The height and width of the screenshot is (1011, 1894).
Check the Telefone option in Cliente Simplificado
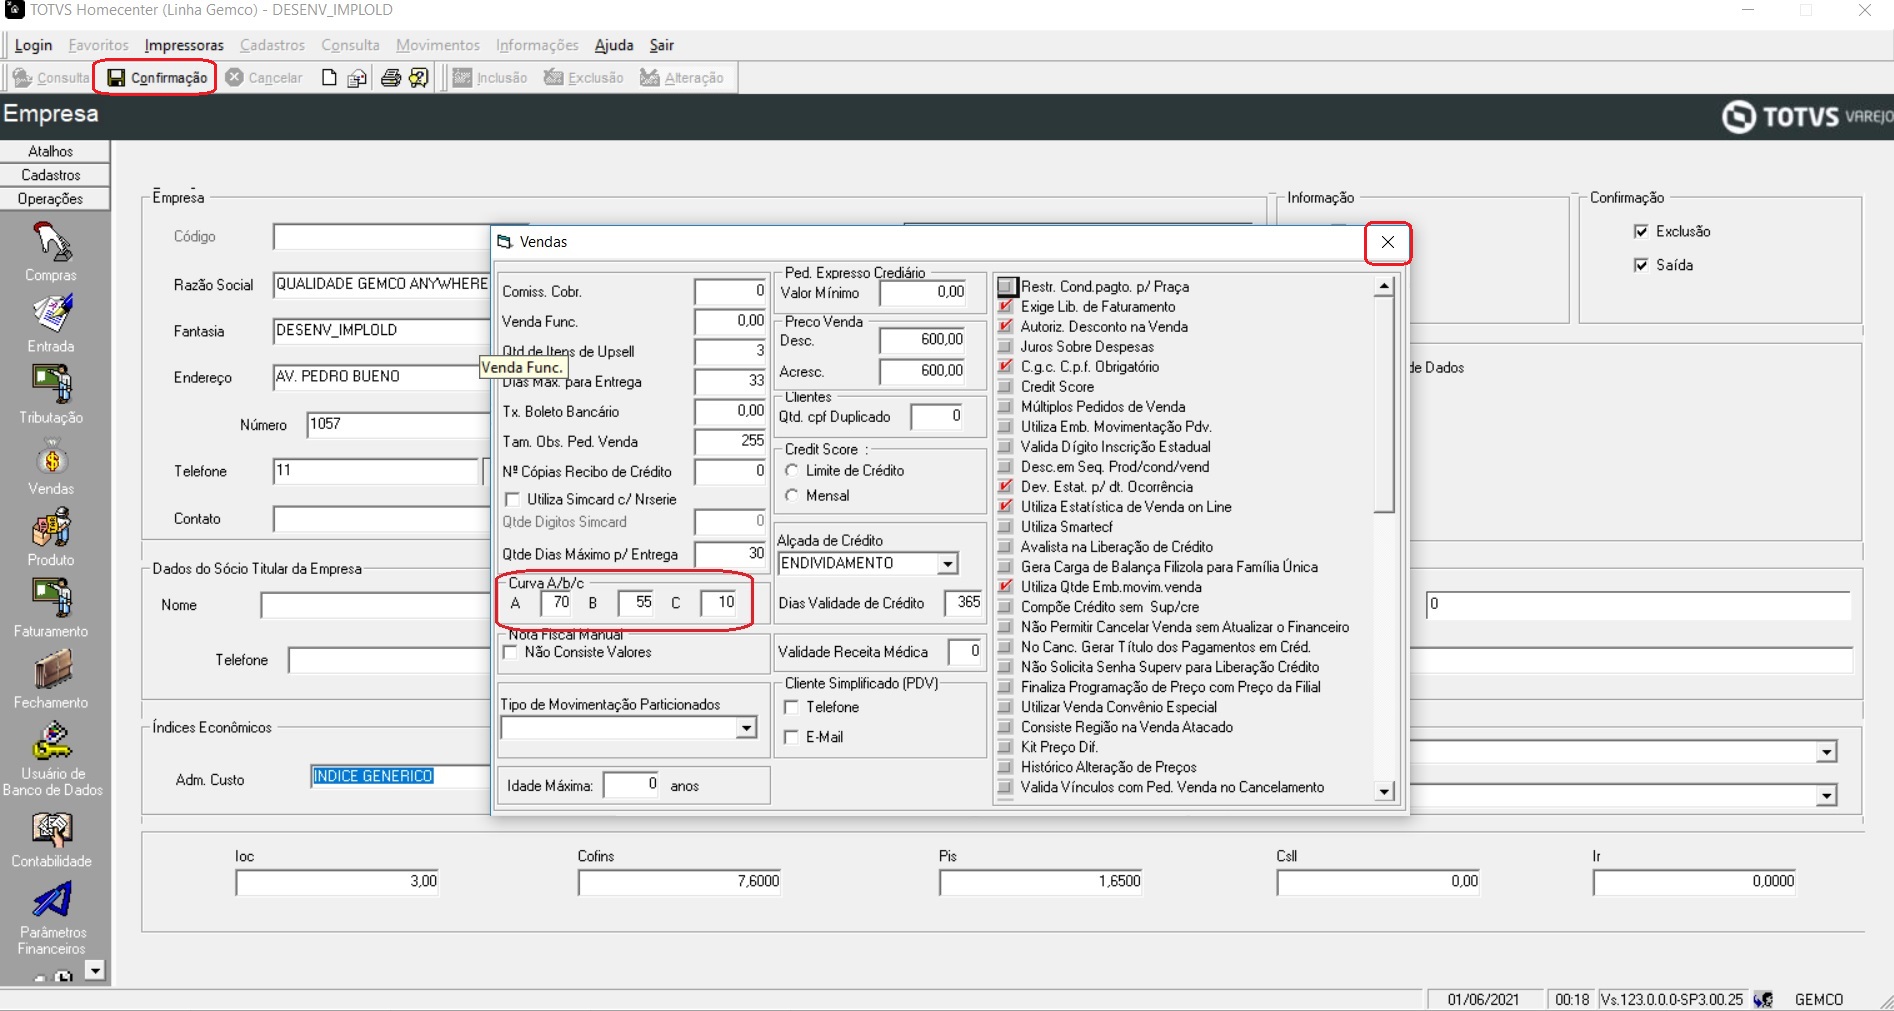[x=792, y=707]
